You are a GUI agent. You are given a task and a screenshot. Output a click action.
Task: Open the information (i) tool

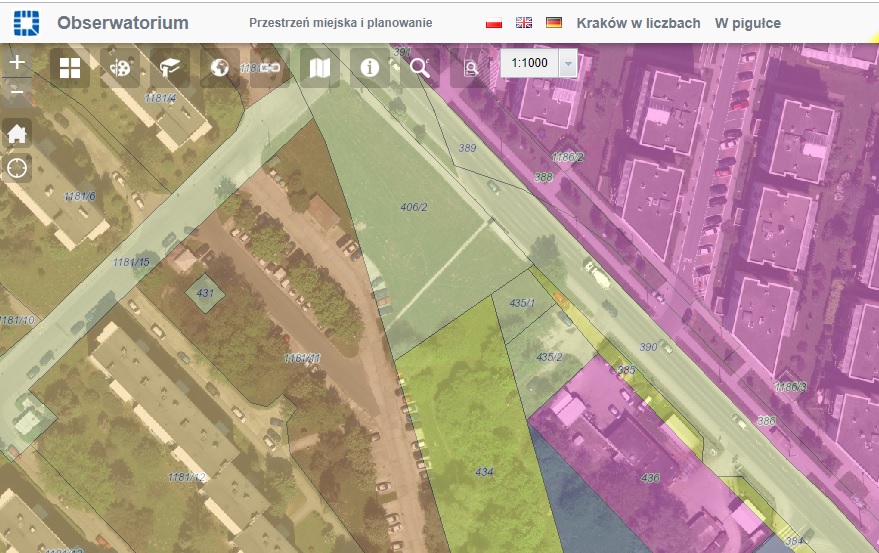(370, 68)
